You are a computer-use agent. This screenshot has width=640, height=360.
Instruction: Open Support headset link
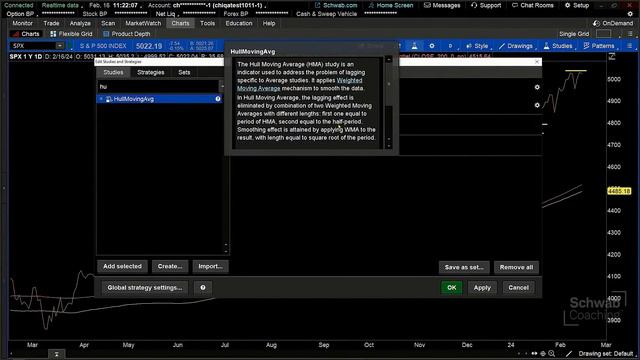click(486, 5)
